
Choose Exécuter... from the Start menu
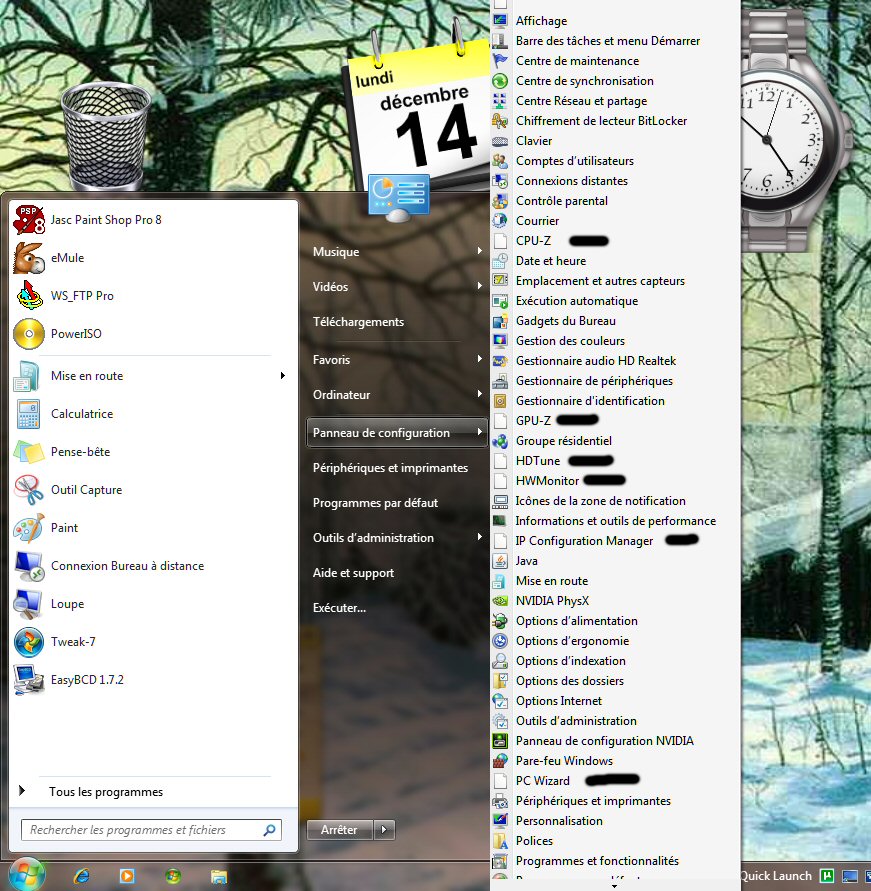(x=339, y=608)
